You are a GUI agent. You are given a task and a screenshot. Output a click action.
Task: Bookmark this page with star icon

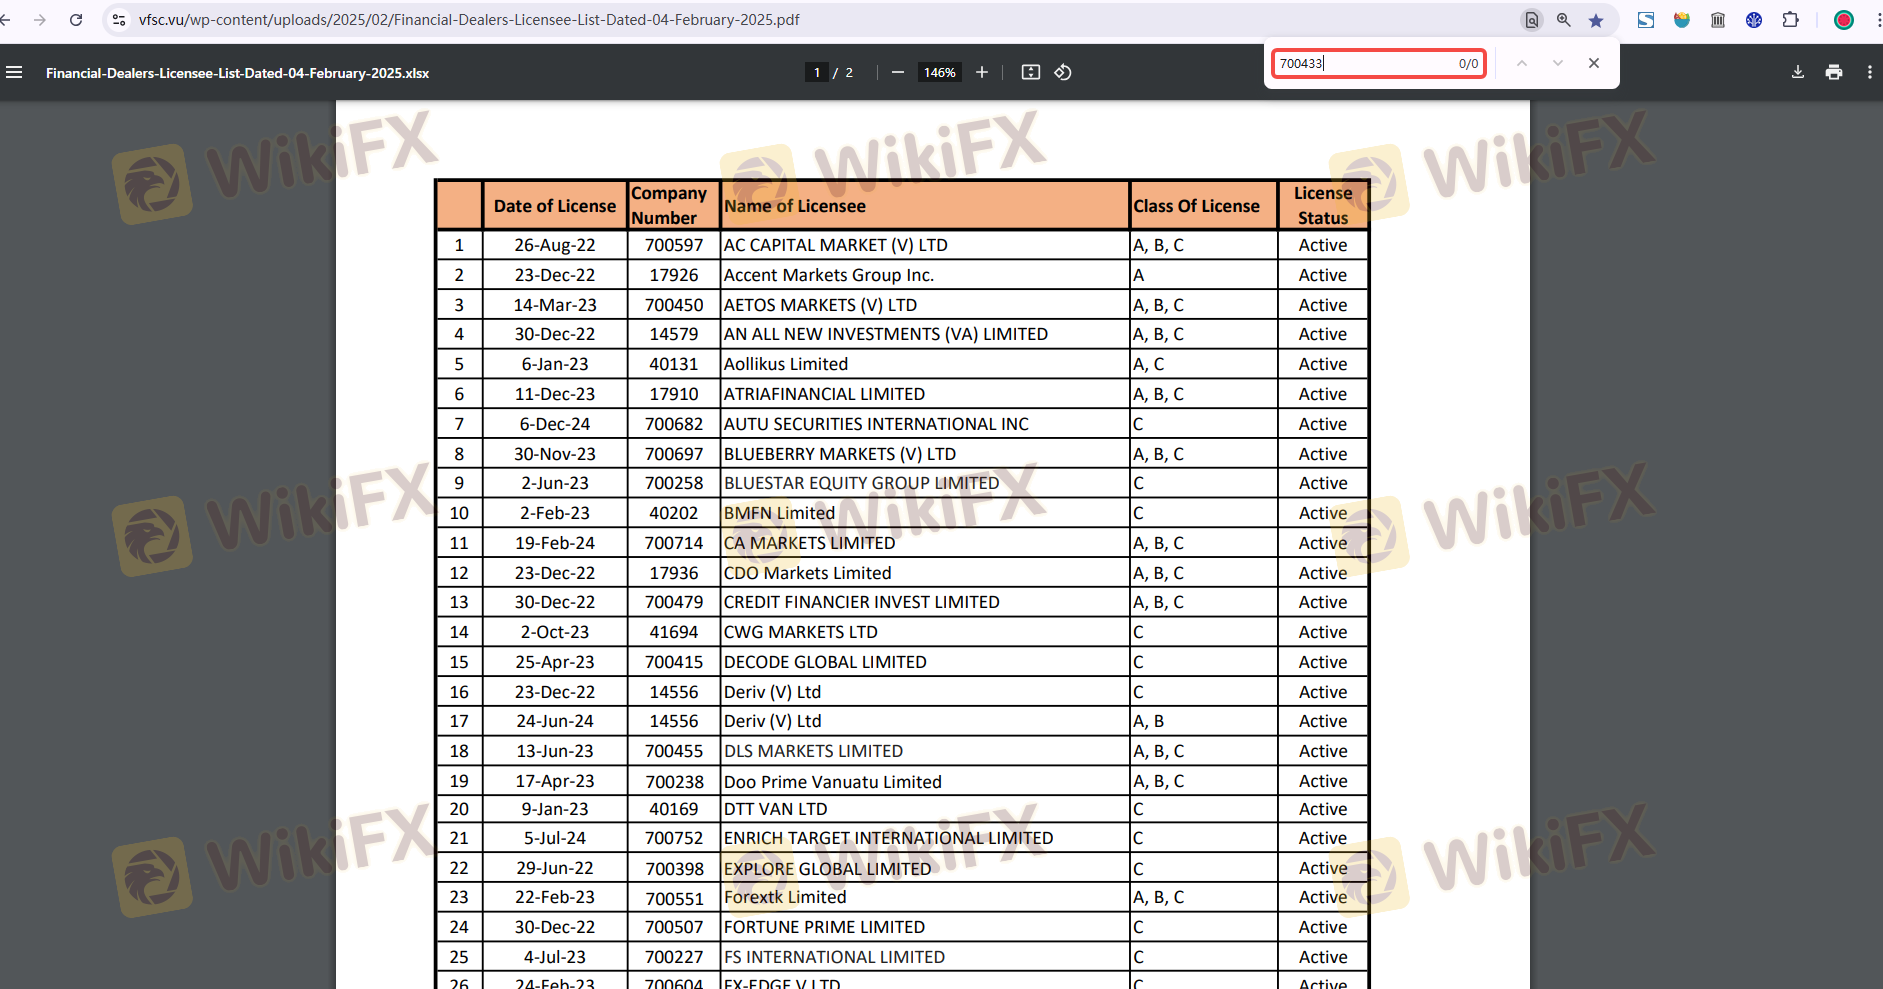pos(1596,20)
